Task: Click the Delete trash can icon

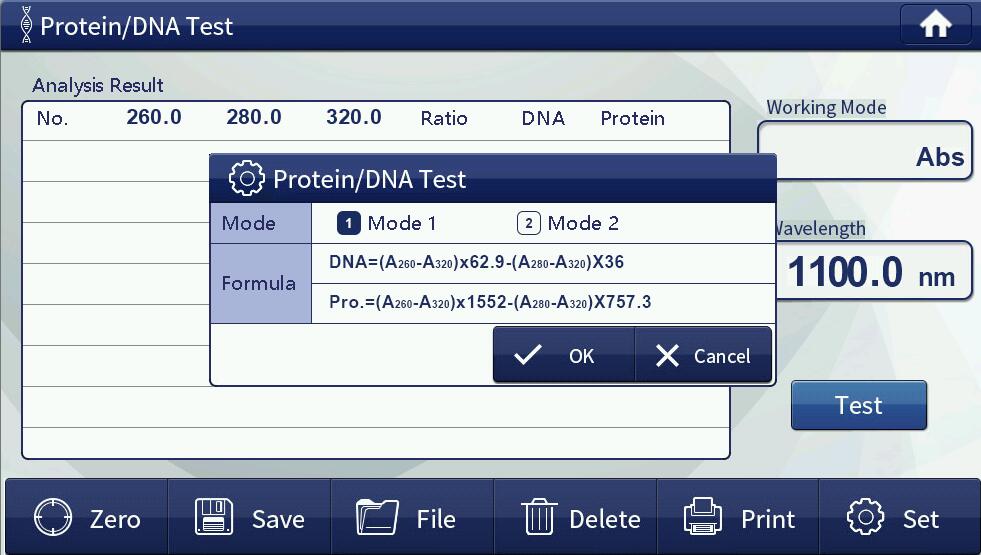Action: pos(539,518)
